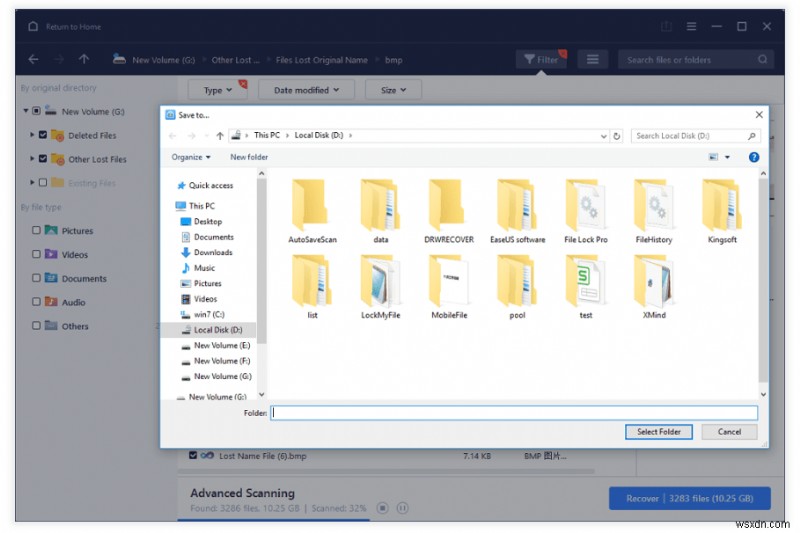Viewport: 800px width, 533px height.
Task: Check the Pictures file type checkbox
Action: point(36,230)
